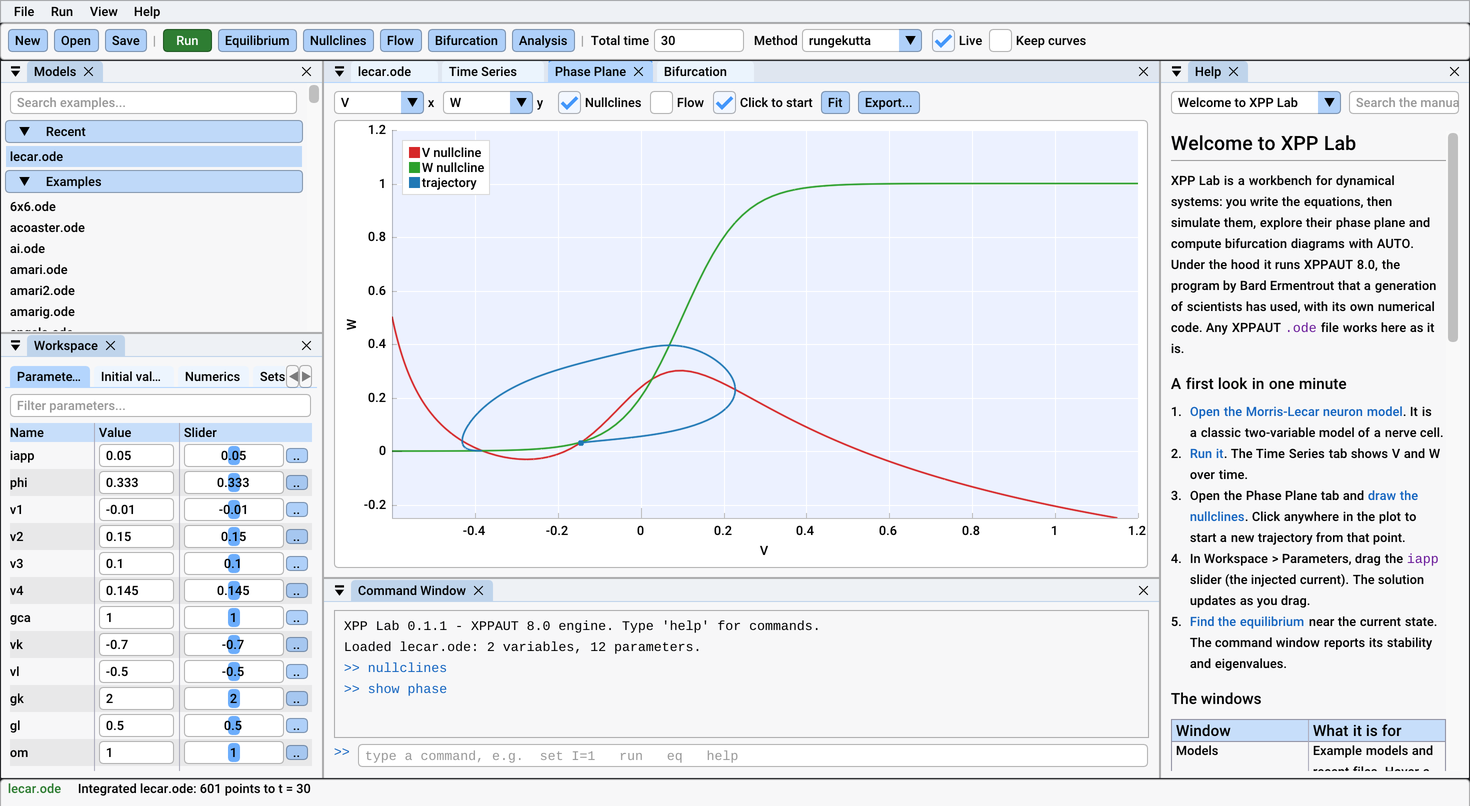Open the Workspace panel menu triangle icon
The height and width of the screenshot is (806, 1470).
tap(16, 346)
